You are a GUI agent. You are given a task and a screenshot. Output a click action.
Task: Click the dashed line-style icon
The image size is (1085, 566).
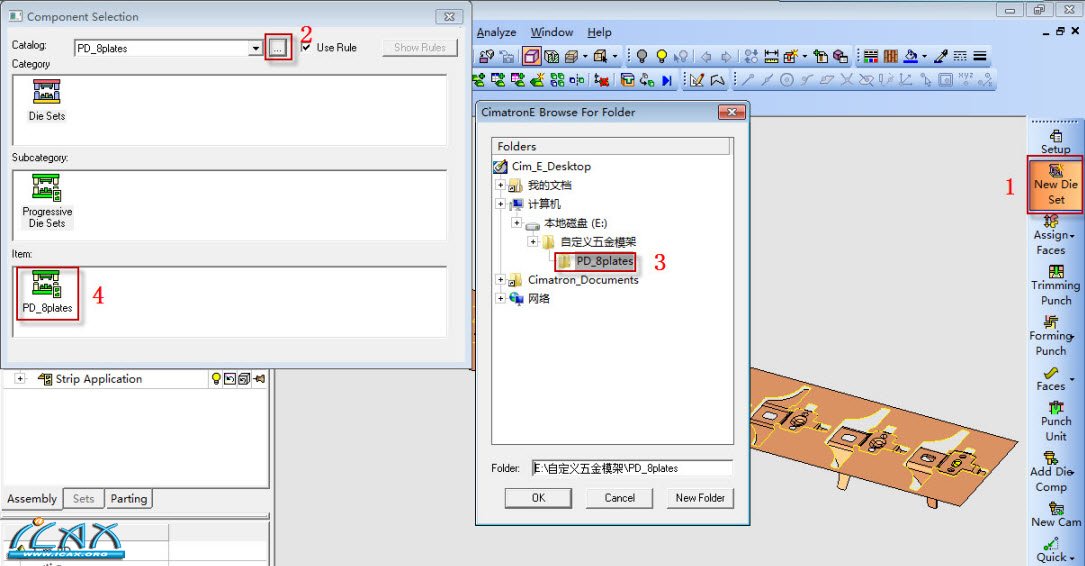(960, 56)
